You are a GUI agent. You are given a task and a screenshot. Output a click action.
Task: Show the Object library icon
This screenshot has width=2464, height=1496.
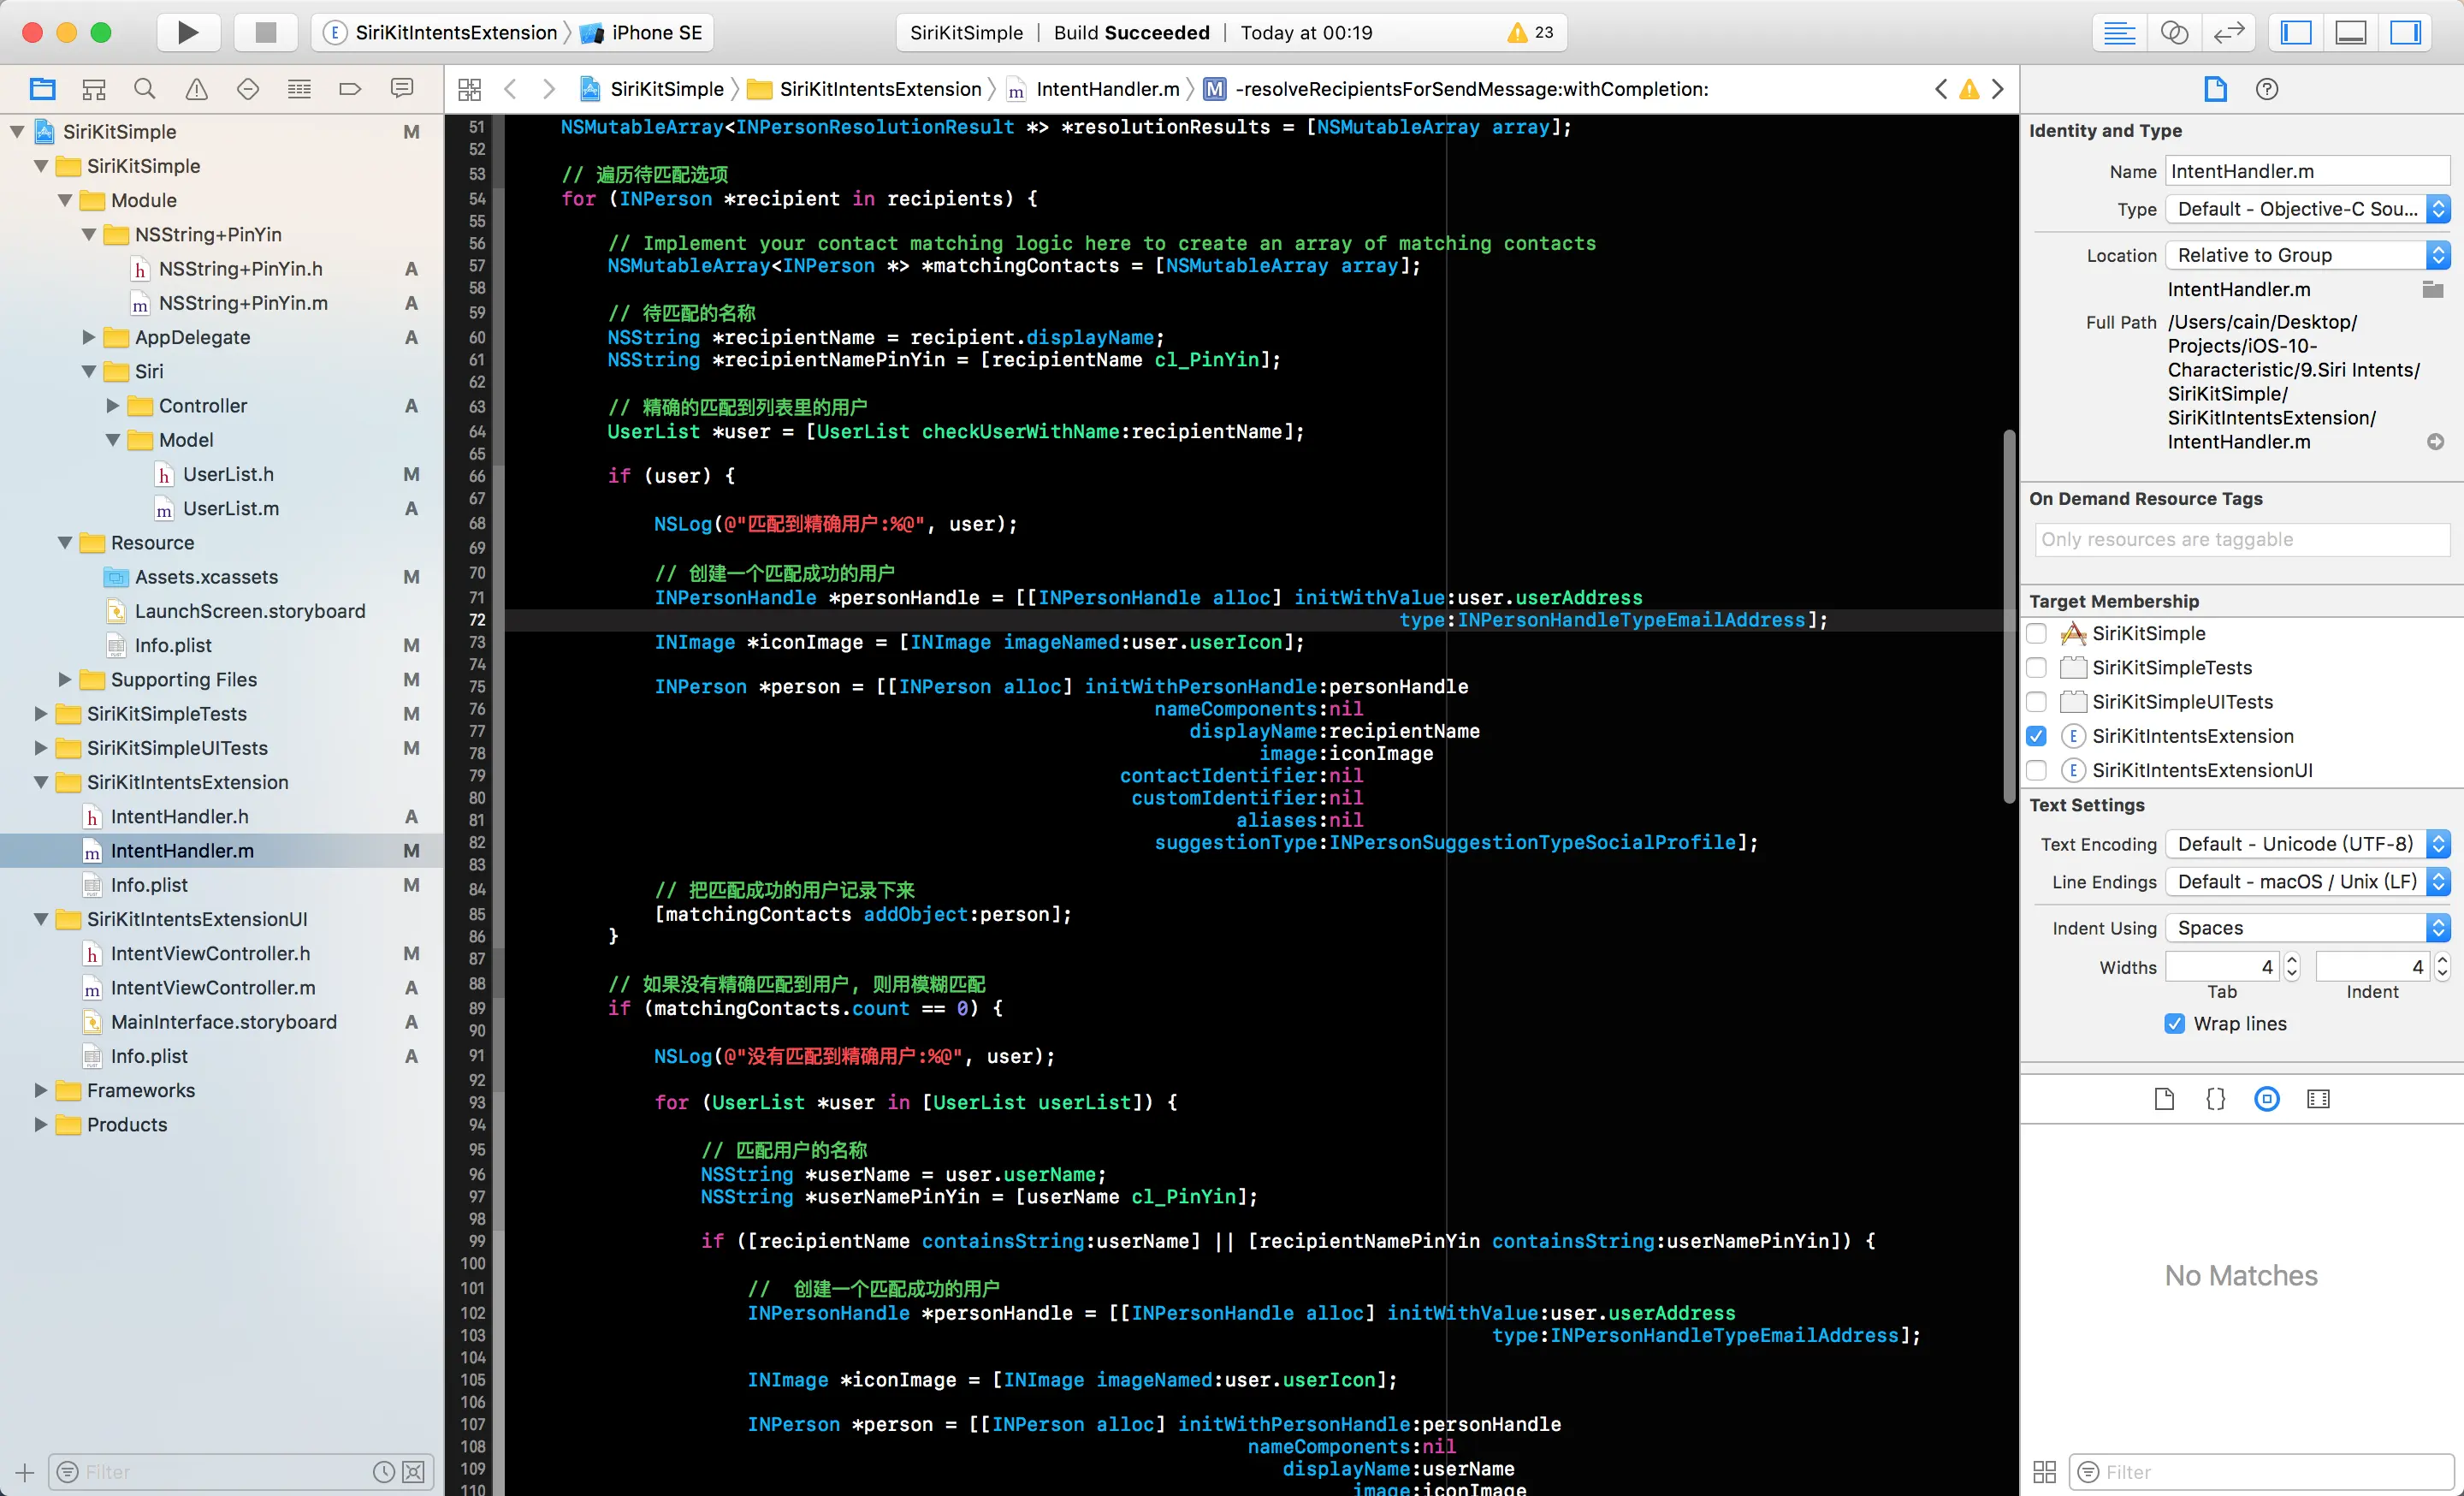tap(2267, 1099)
